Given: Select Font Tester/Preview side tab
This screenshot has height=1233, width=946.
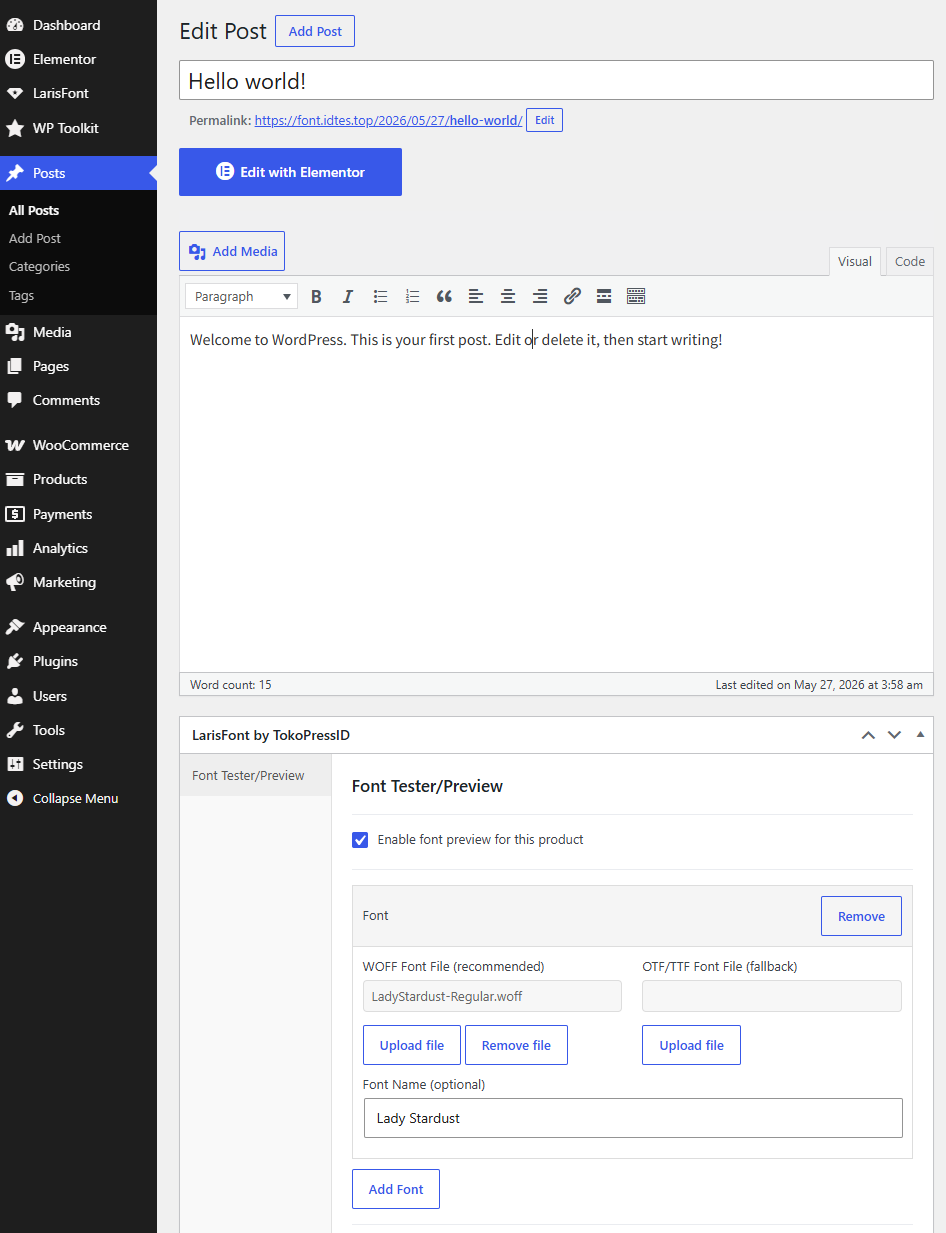Looking at the screenshot, I should coord(255,775).
